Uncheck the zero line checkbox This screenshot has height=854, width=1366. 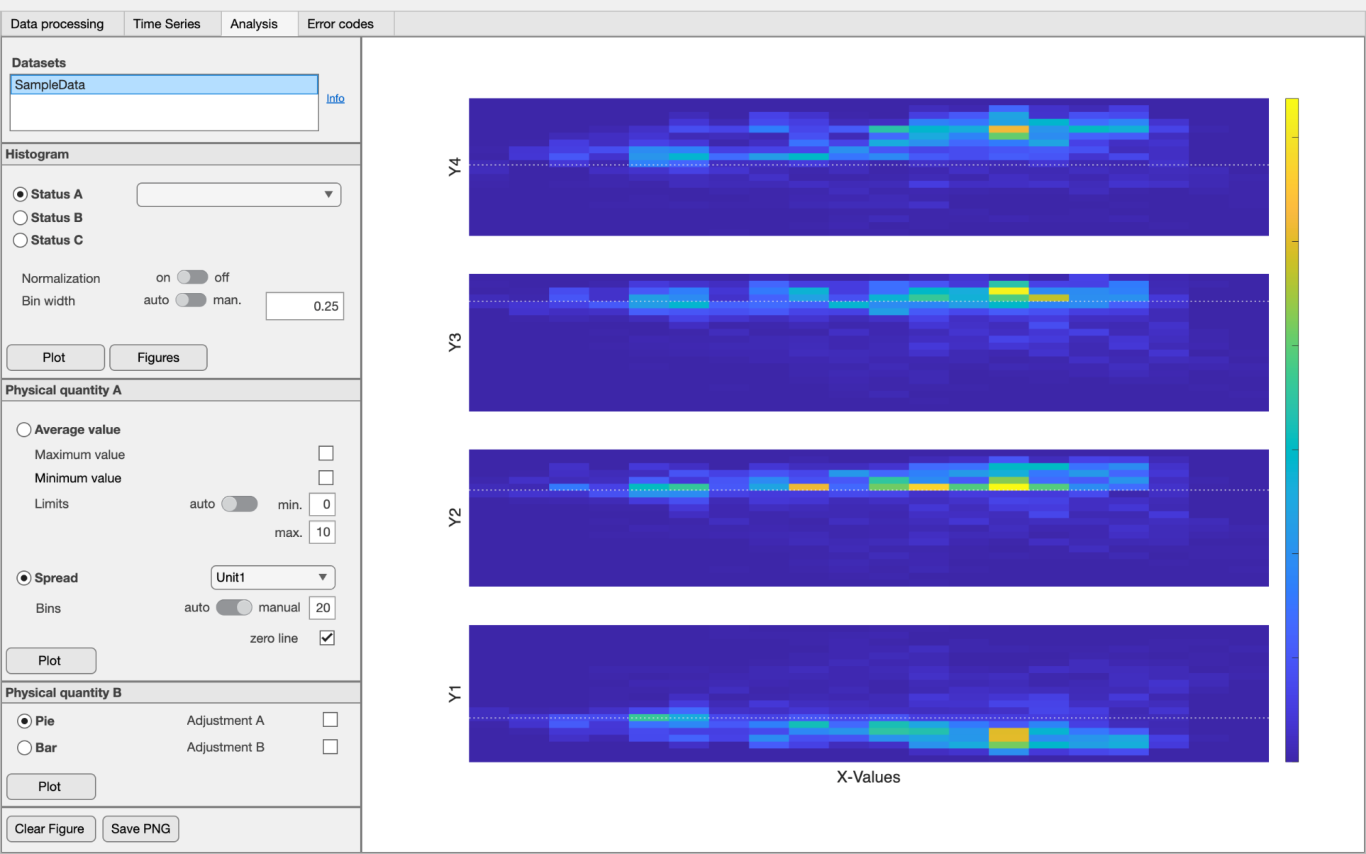pyautogui.click(x=326, y=638)
